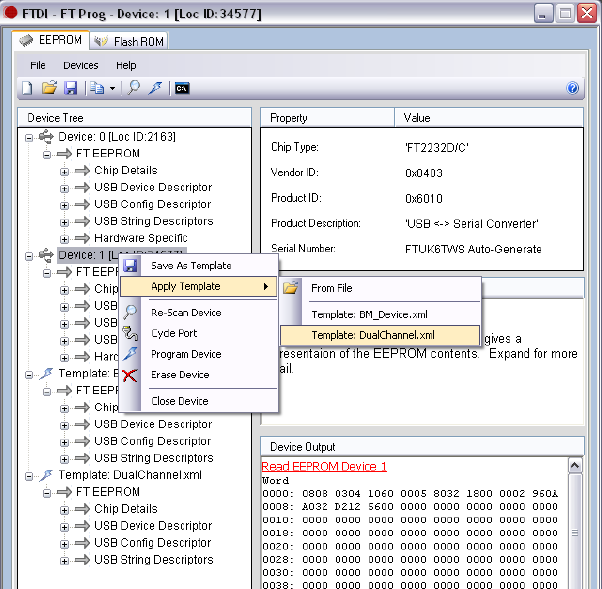602x589 pixels.
Task: Open the File menu
Action: (x=38, y=66)
